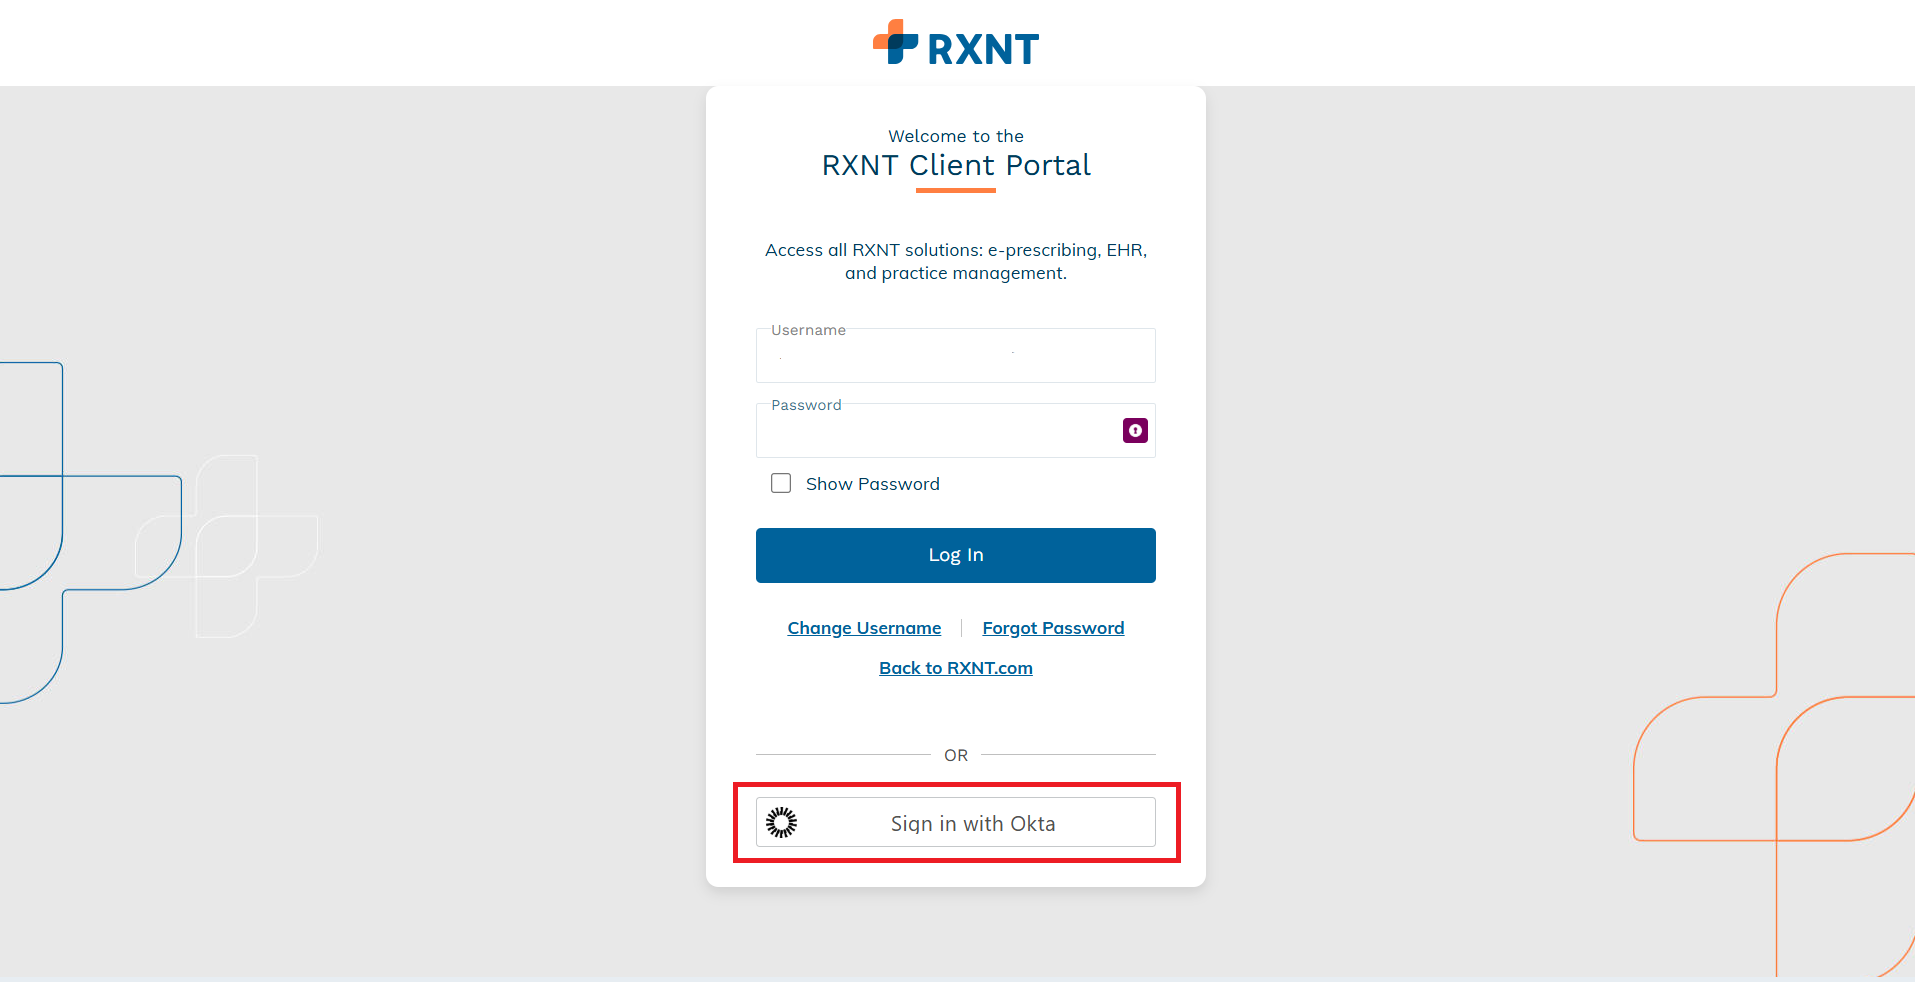This screenshot has width=1915, height=982.
Task: Enable the Show Password checkbox
Action: pos(781,483)
